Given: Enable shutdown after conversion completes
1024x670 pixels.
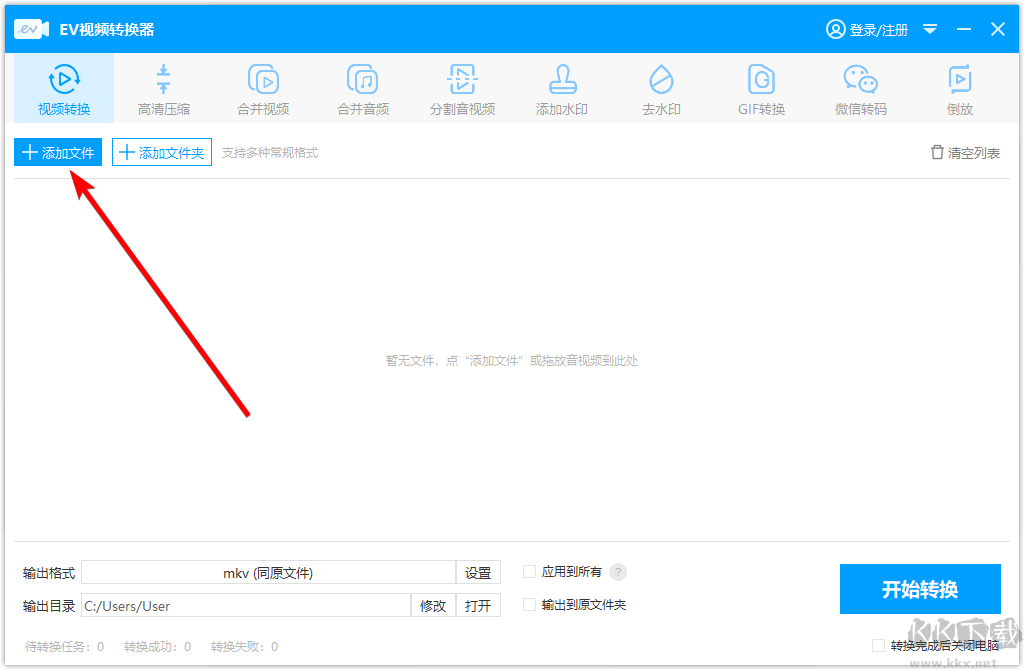Looking at the screenshot, I should 879,646.
